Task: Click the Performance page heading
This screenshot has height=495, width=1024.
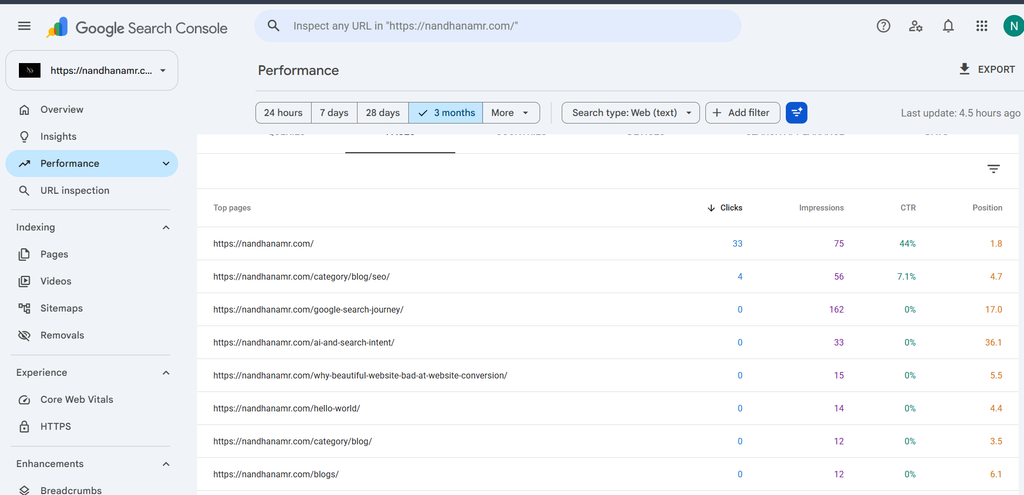Action: click(298, 71)
